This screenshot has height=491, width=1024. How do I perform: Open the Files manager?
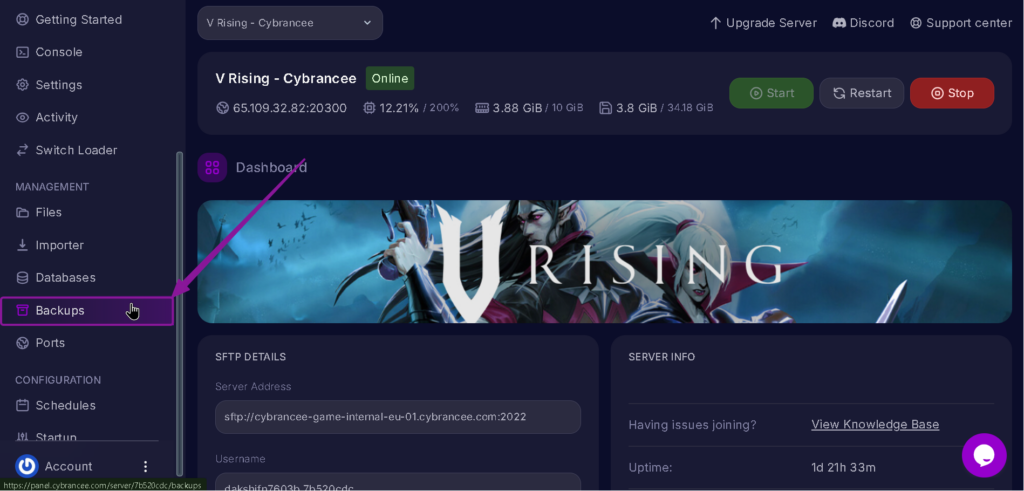coord(48,212)
